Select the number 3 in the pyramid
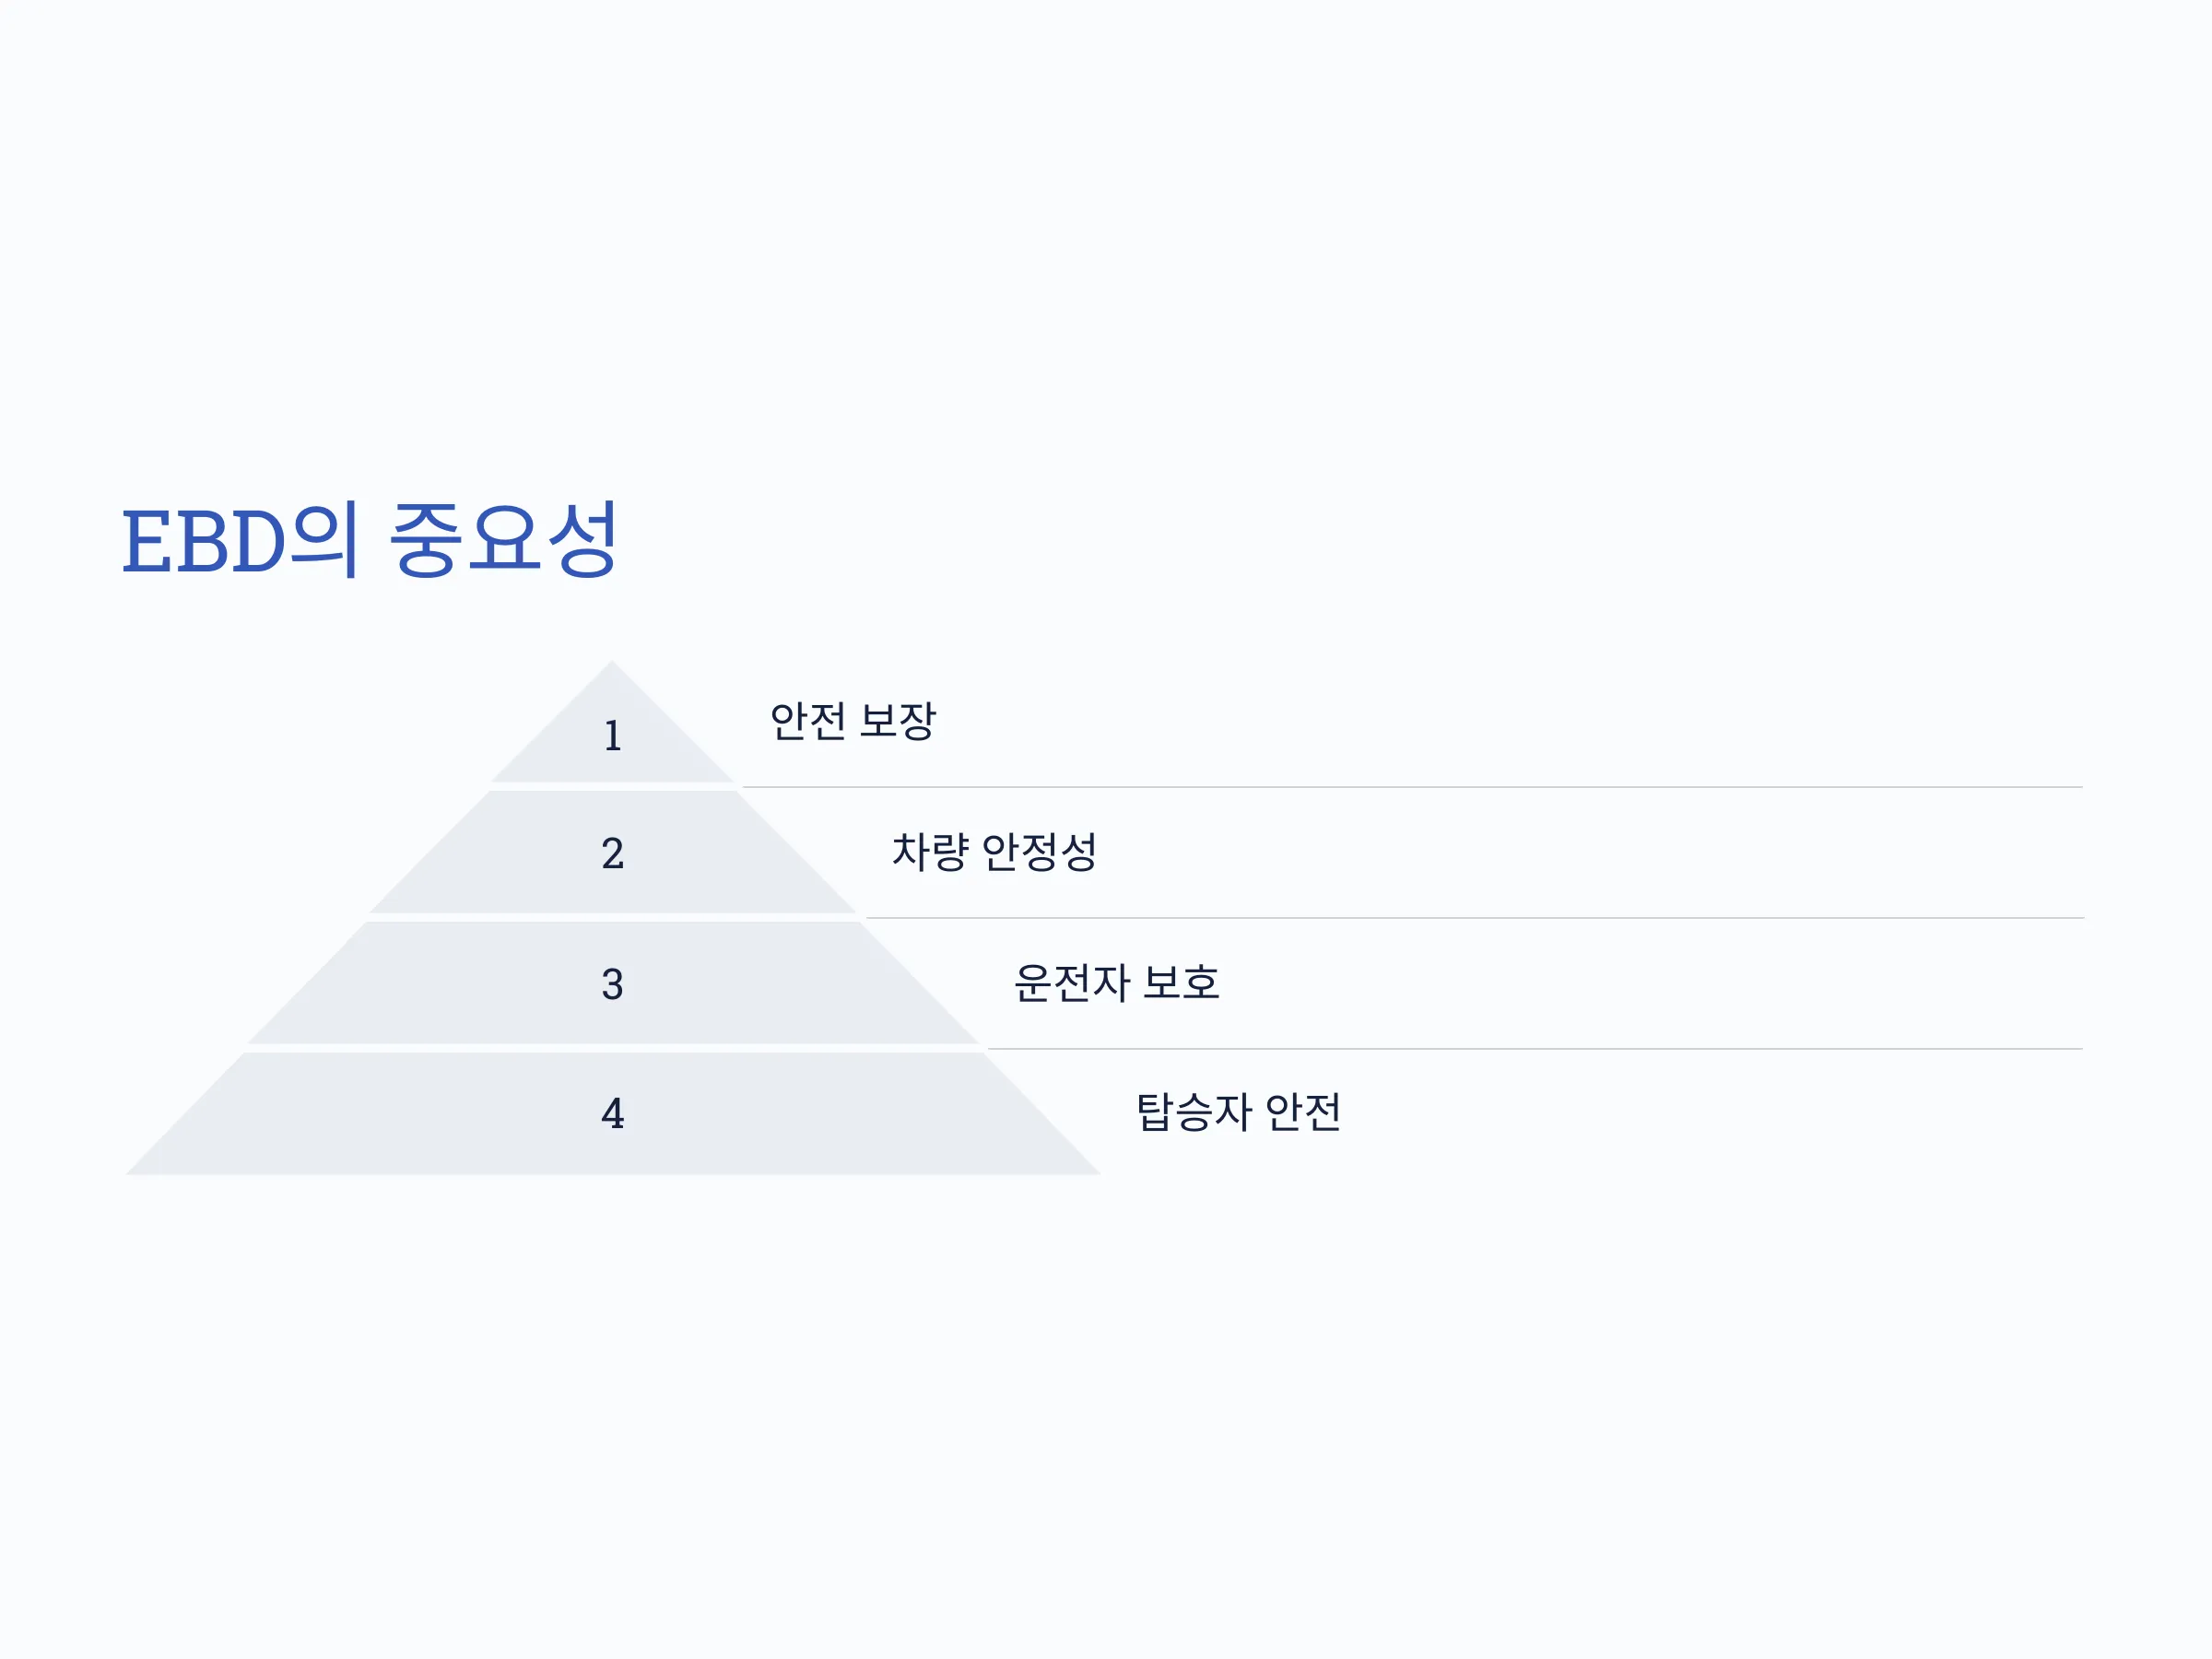 pos(613,984)
